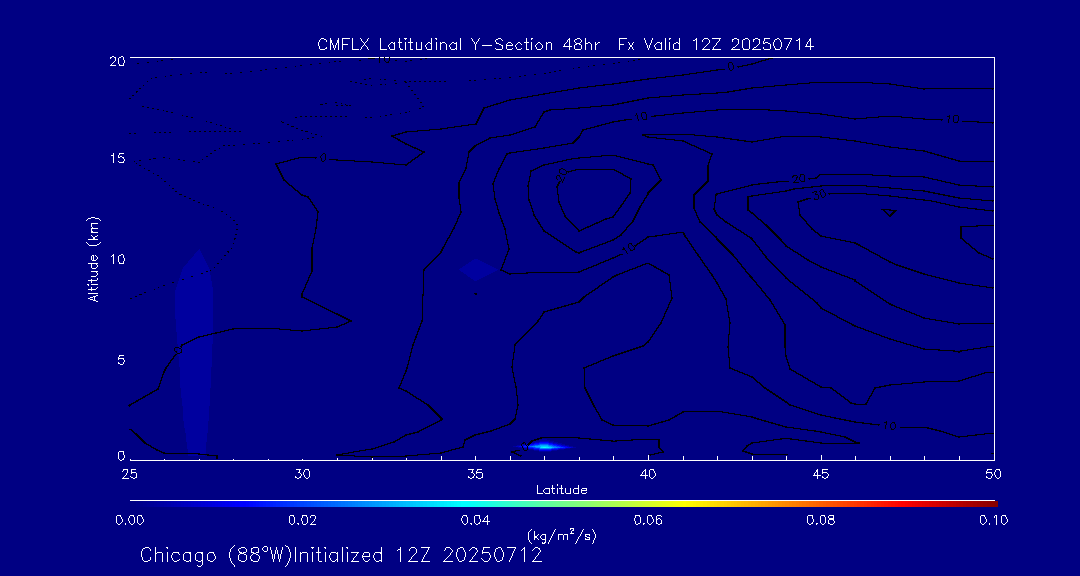The height and width of the screenshot is (576, 1080).
Task: Click the y-axis tick label '15'
Action: click(x=116, y=158)
